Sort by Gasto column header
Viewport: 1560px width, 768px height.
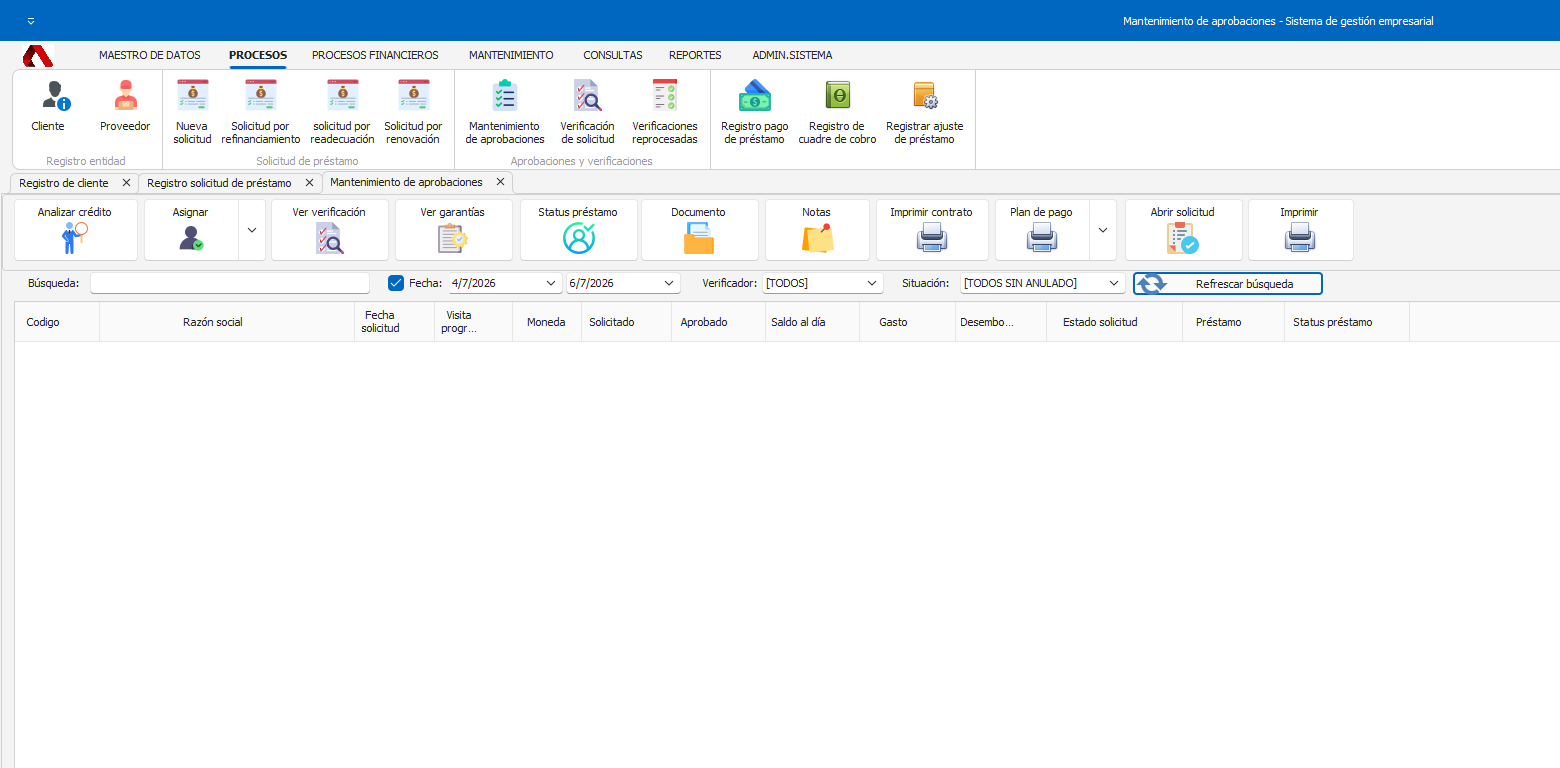908,322
